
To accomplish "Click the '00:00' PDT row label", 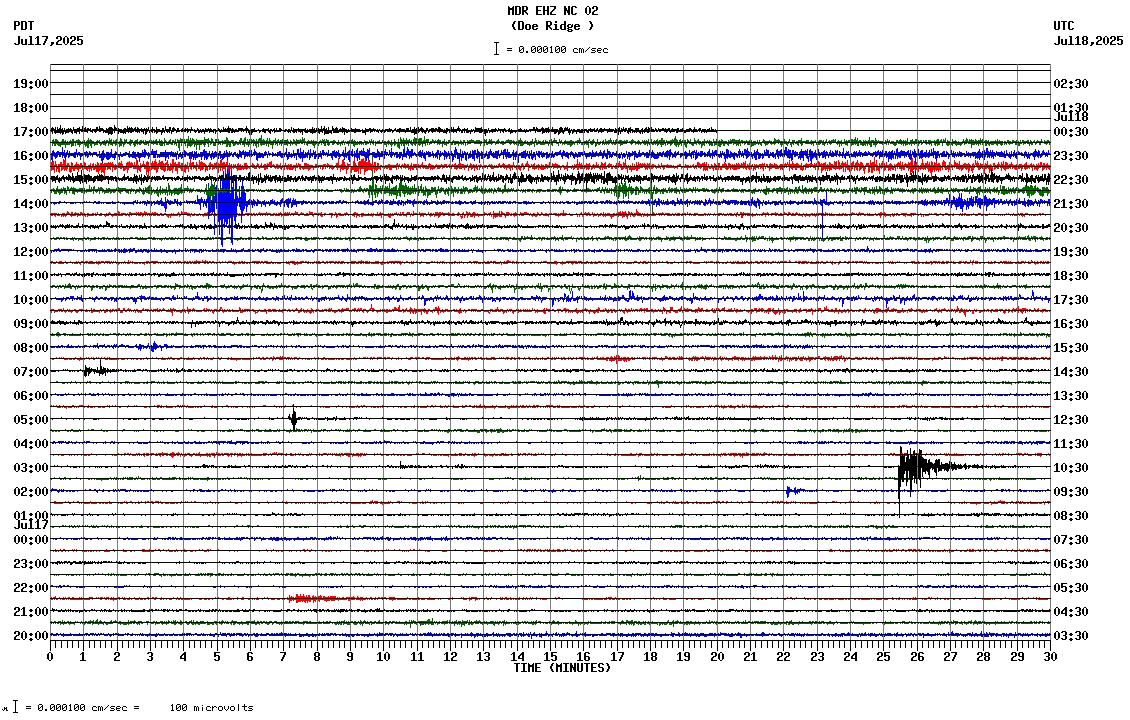I will 31,540.
